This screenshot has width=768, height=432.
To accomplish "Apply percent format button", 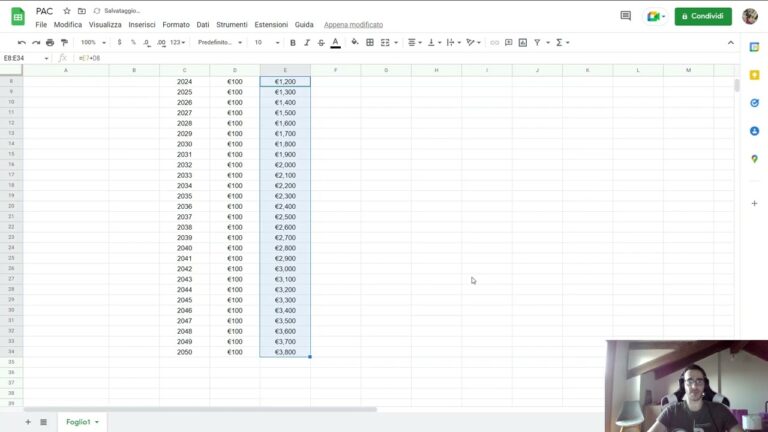I will click(x=133, y=43).
